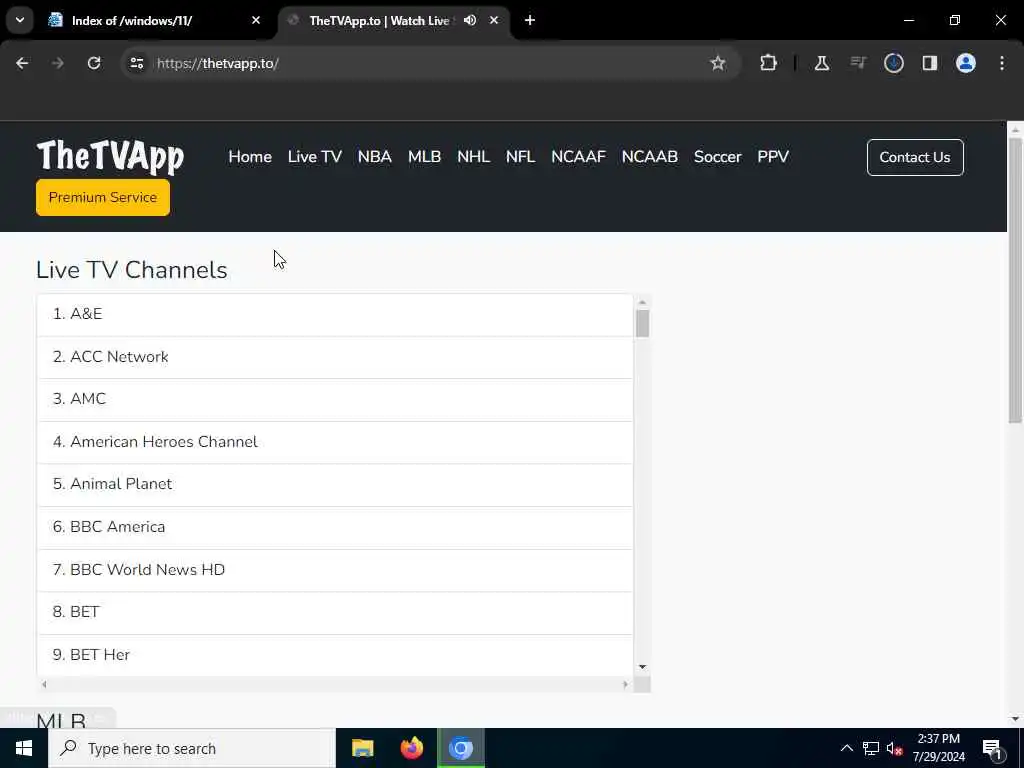Expand the tab search dropdown arrow
Viewport: 1024px width, 768px height.
coord(20,20)
